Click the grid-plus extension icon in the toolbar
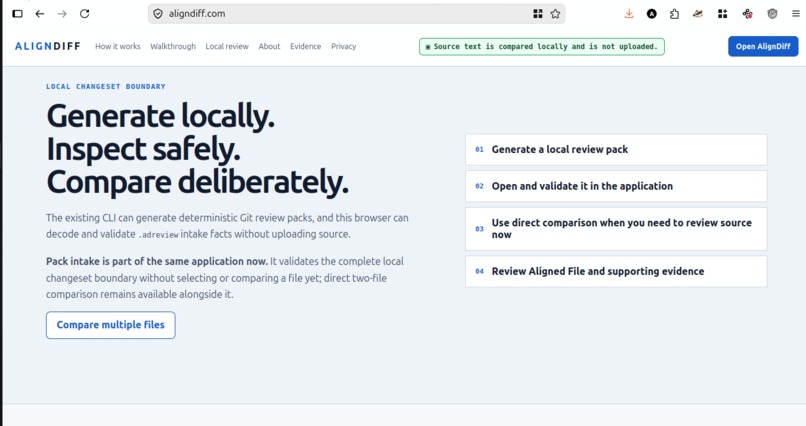The image size is (806, 426). 722,14
